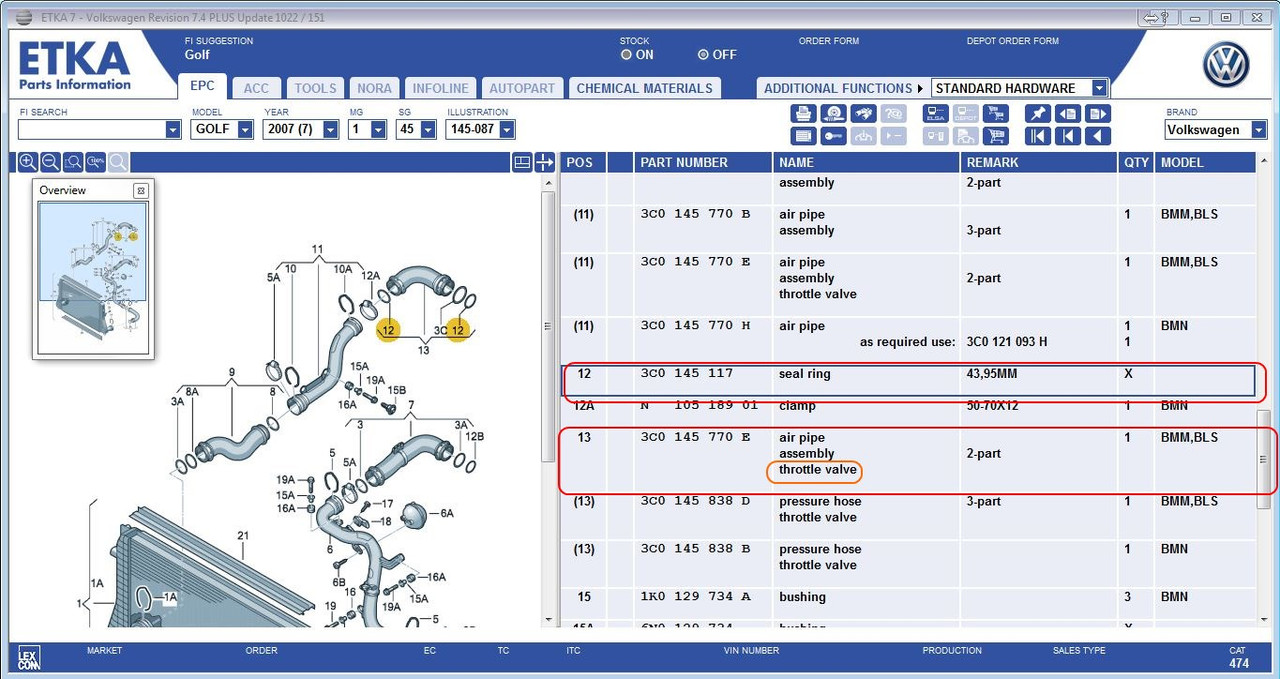This screenshot has height=679, width=1280.
Task: Click the plain back arrow button
Action: click(x=1099, y=136)
